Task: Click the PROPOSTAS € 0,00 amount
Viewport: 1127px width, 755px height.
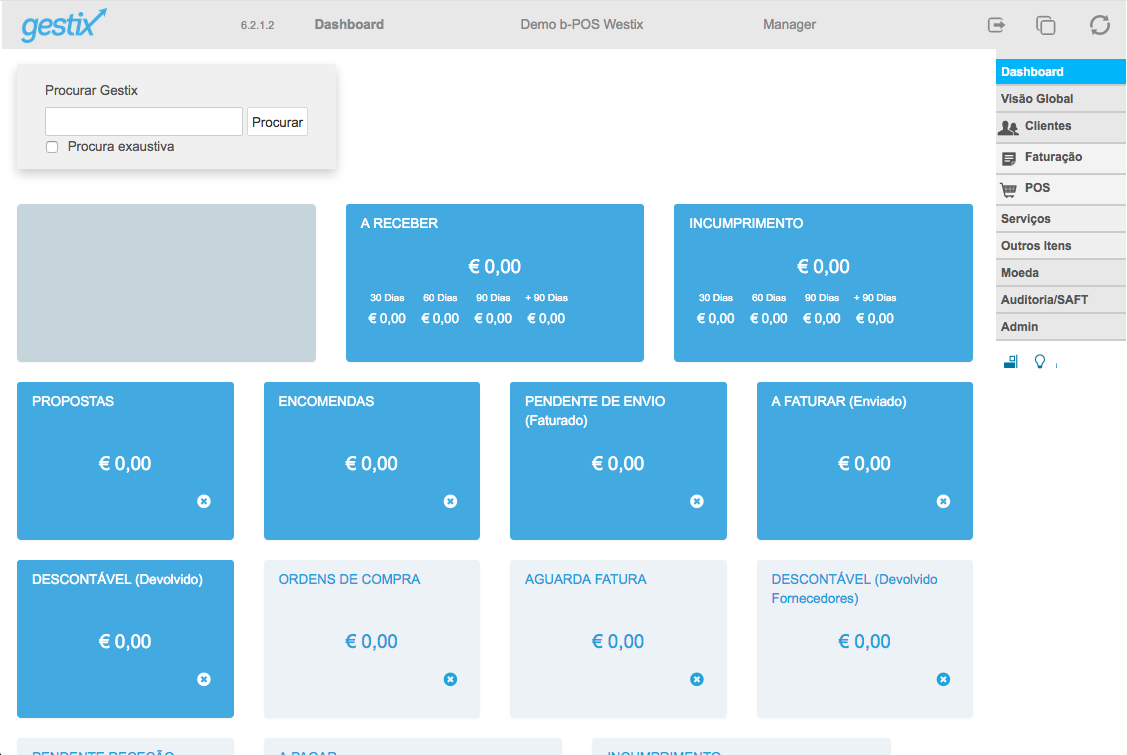Action: click(x=125, y=464)
